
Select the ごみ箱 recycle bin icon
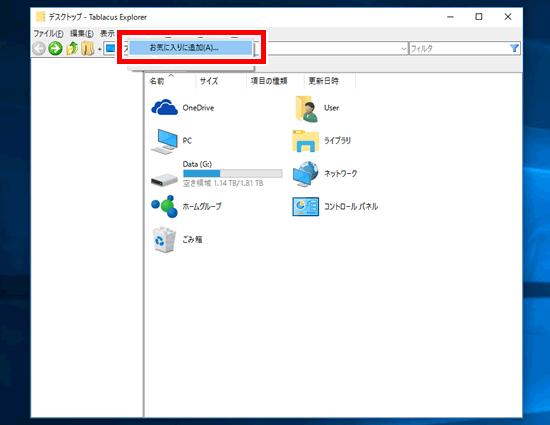[164, 240]
